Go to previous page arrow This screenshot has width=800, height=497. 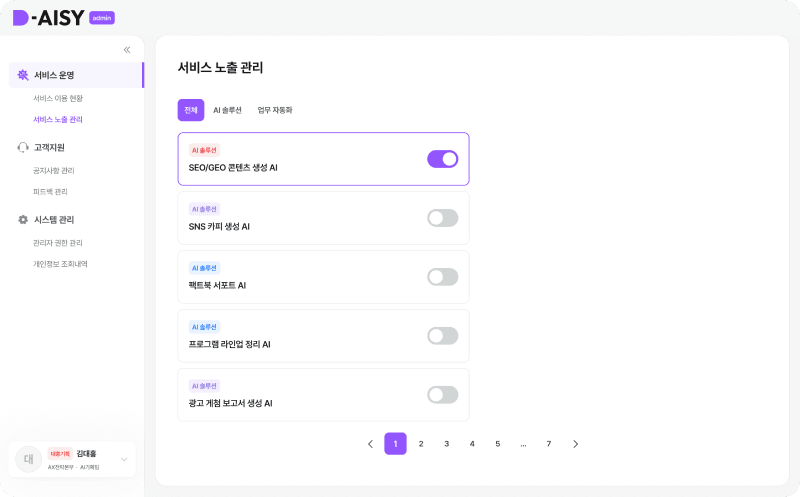point(370,444)
